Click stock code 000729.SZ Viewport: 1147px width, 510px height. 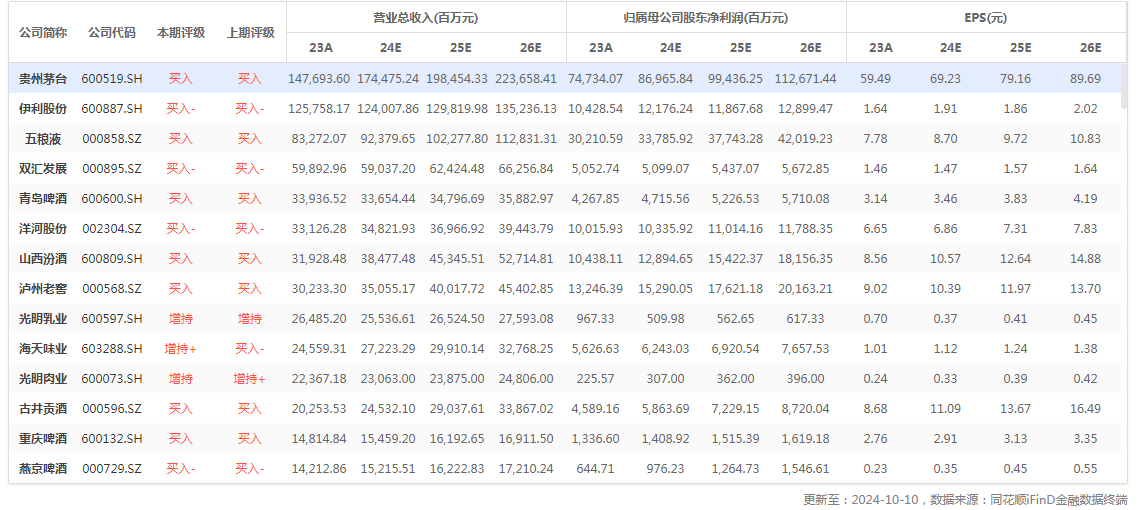(111, 468)
